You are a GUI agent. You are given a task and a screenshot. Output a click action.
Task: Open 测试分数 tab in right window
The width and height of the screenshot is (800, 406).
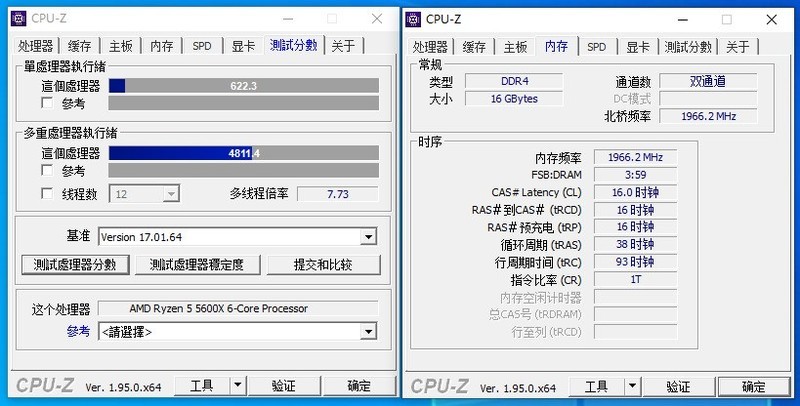[688, 47]
